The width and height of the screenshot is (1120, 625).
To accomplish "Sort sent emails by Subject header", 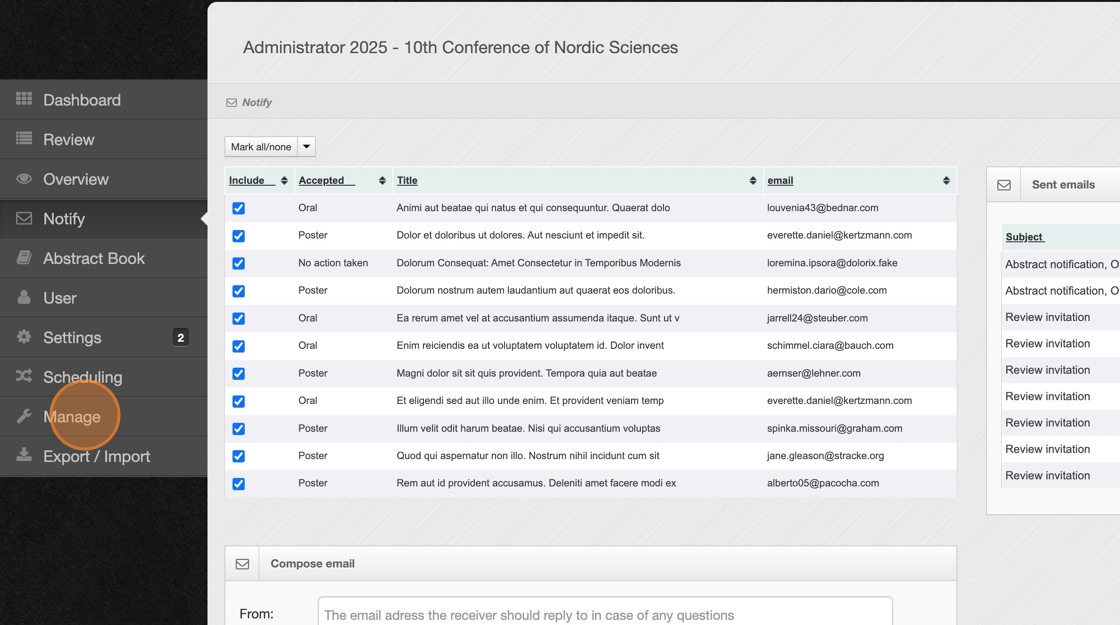I will point(1024,237).
